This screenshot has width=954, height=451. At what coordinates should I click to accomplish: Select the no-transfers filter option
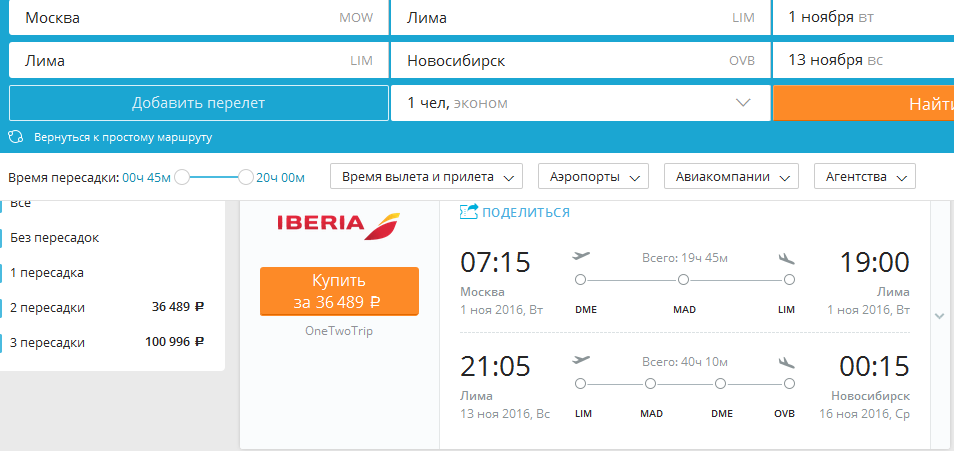(55, 238)
